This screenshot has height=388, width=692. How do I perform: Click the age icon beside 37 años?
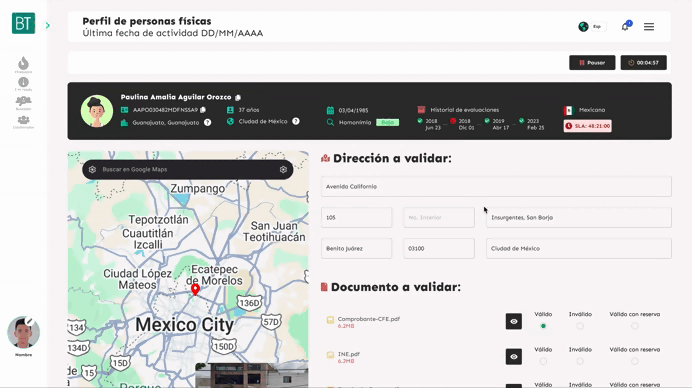pos(230,110)
